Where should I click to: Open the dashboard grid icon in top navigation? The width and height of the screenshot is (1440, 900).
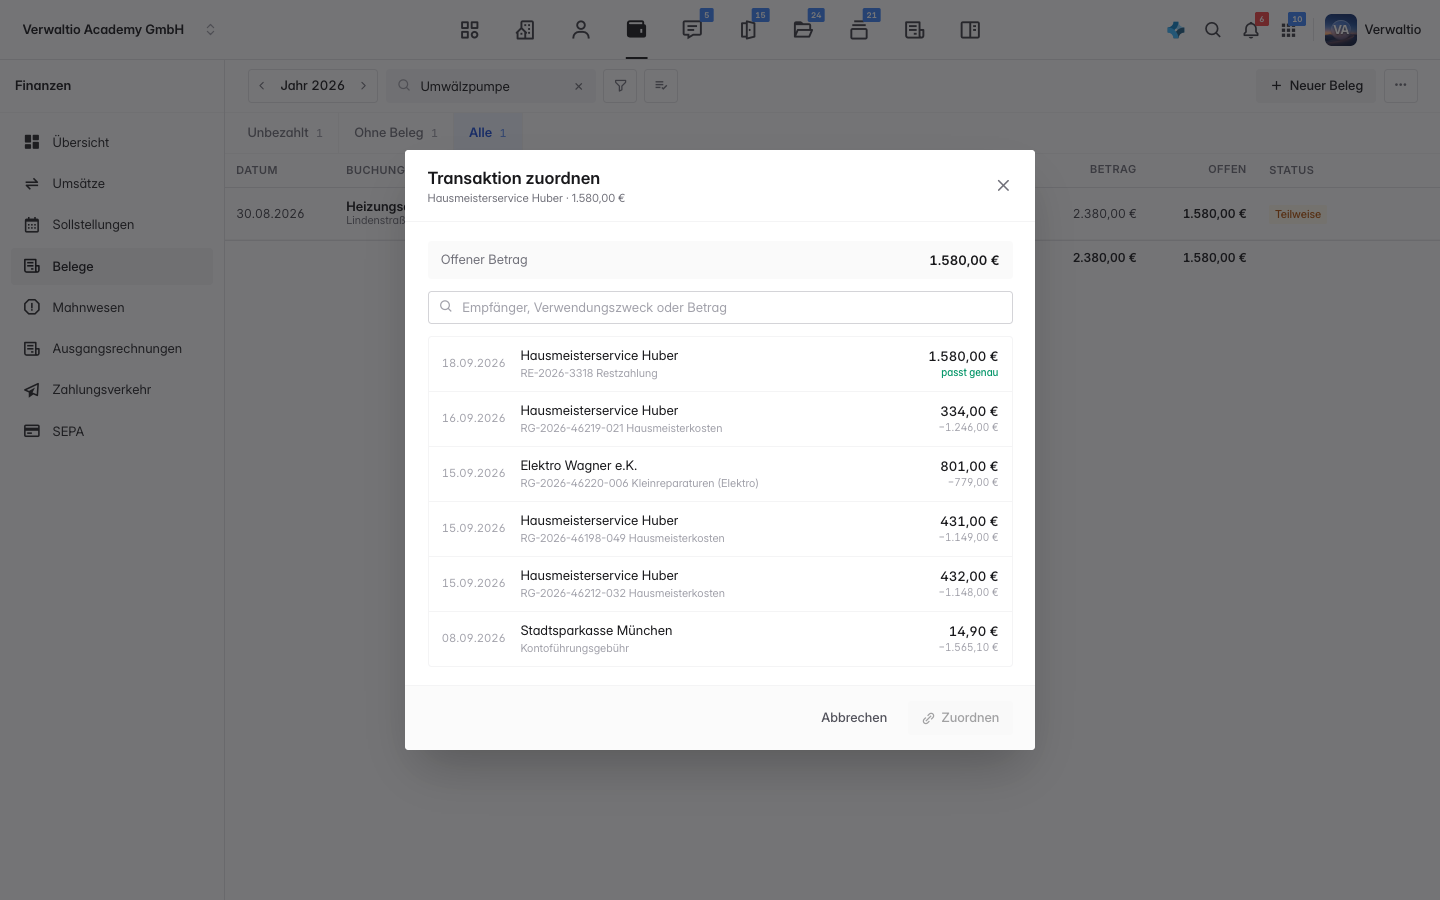click(x=469, y=30)
